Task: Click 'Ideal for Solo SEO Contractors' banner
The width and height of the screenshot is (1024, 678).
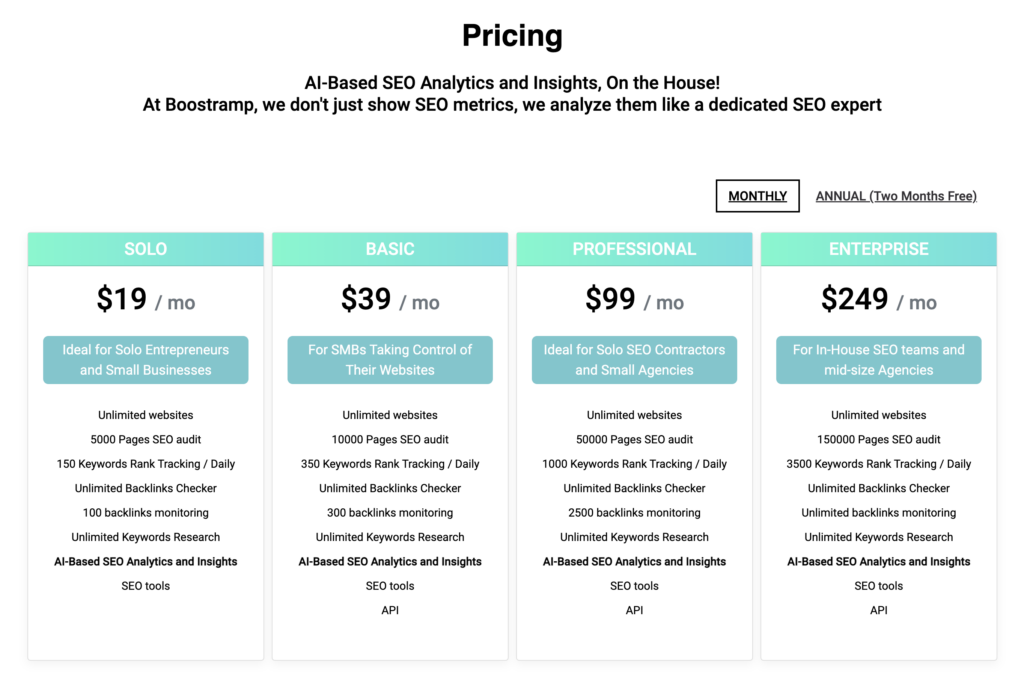Action: [x=634, y=360]
